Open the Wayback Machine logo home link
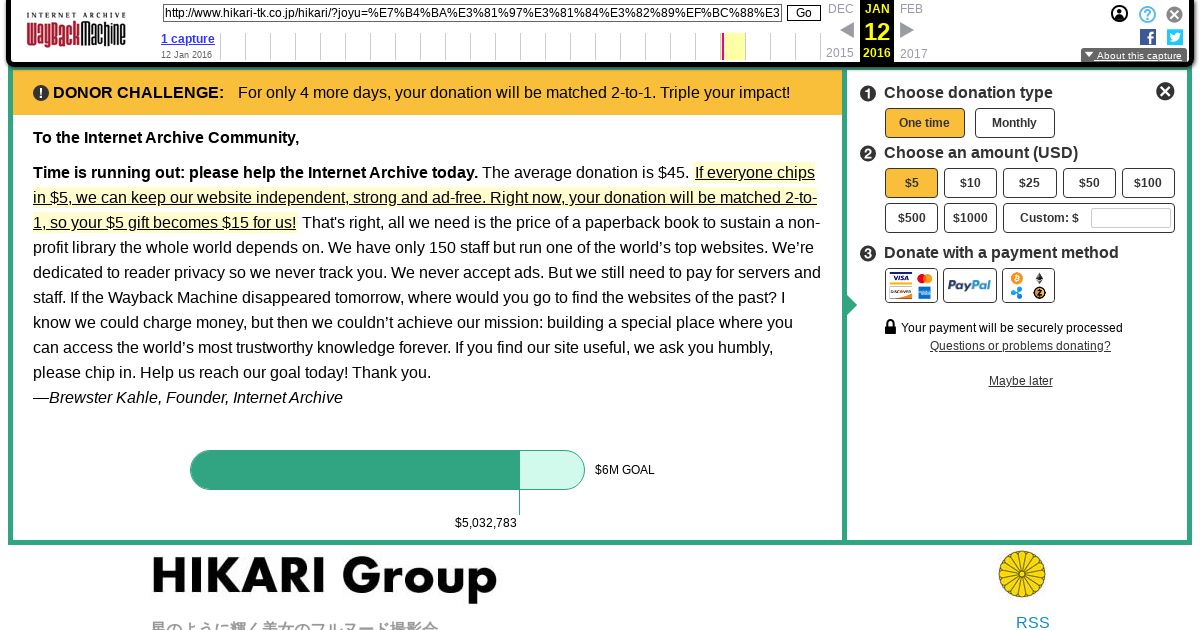 (x=76, y=30)
